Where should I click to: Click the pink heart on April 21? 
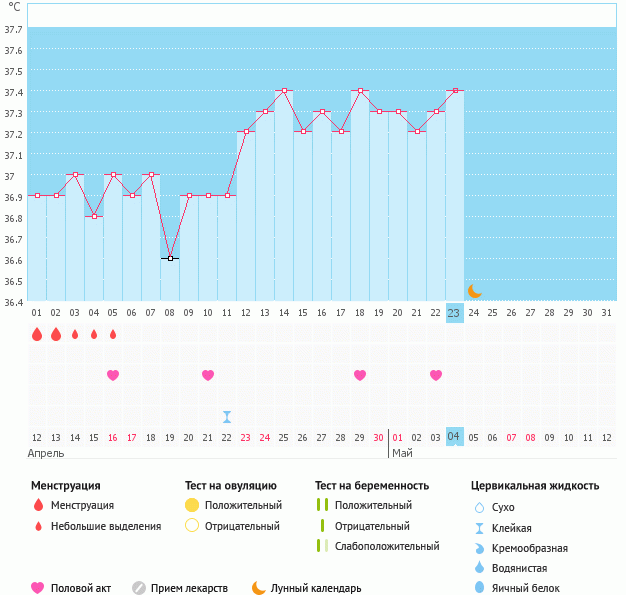tap(208, 375)
